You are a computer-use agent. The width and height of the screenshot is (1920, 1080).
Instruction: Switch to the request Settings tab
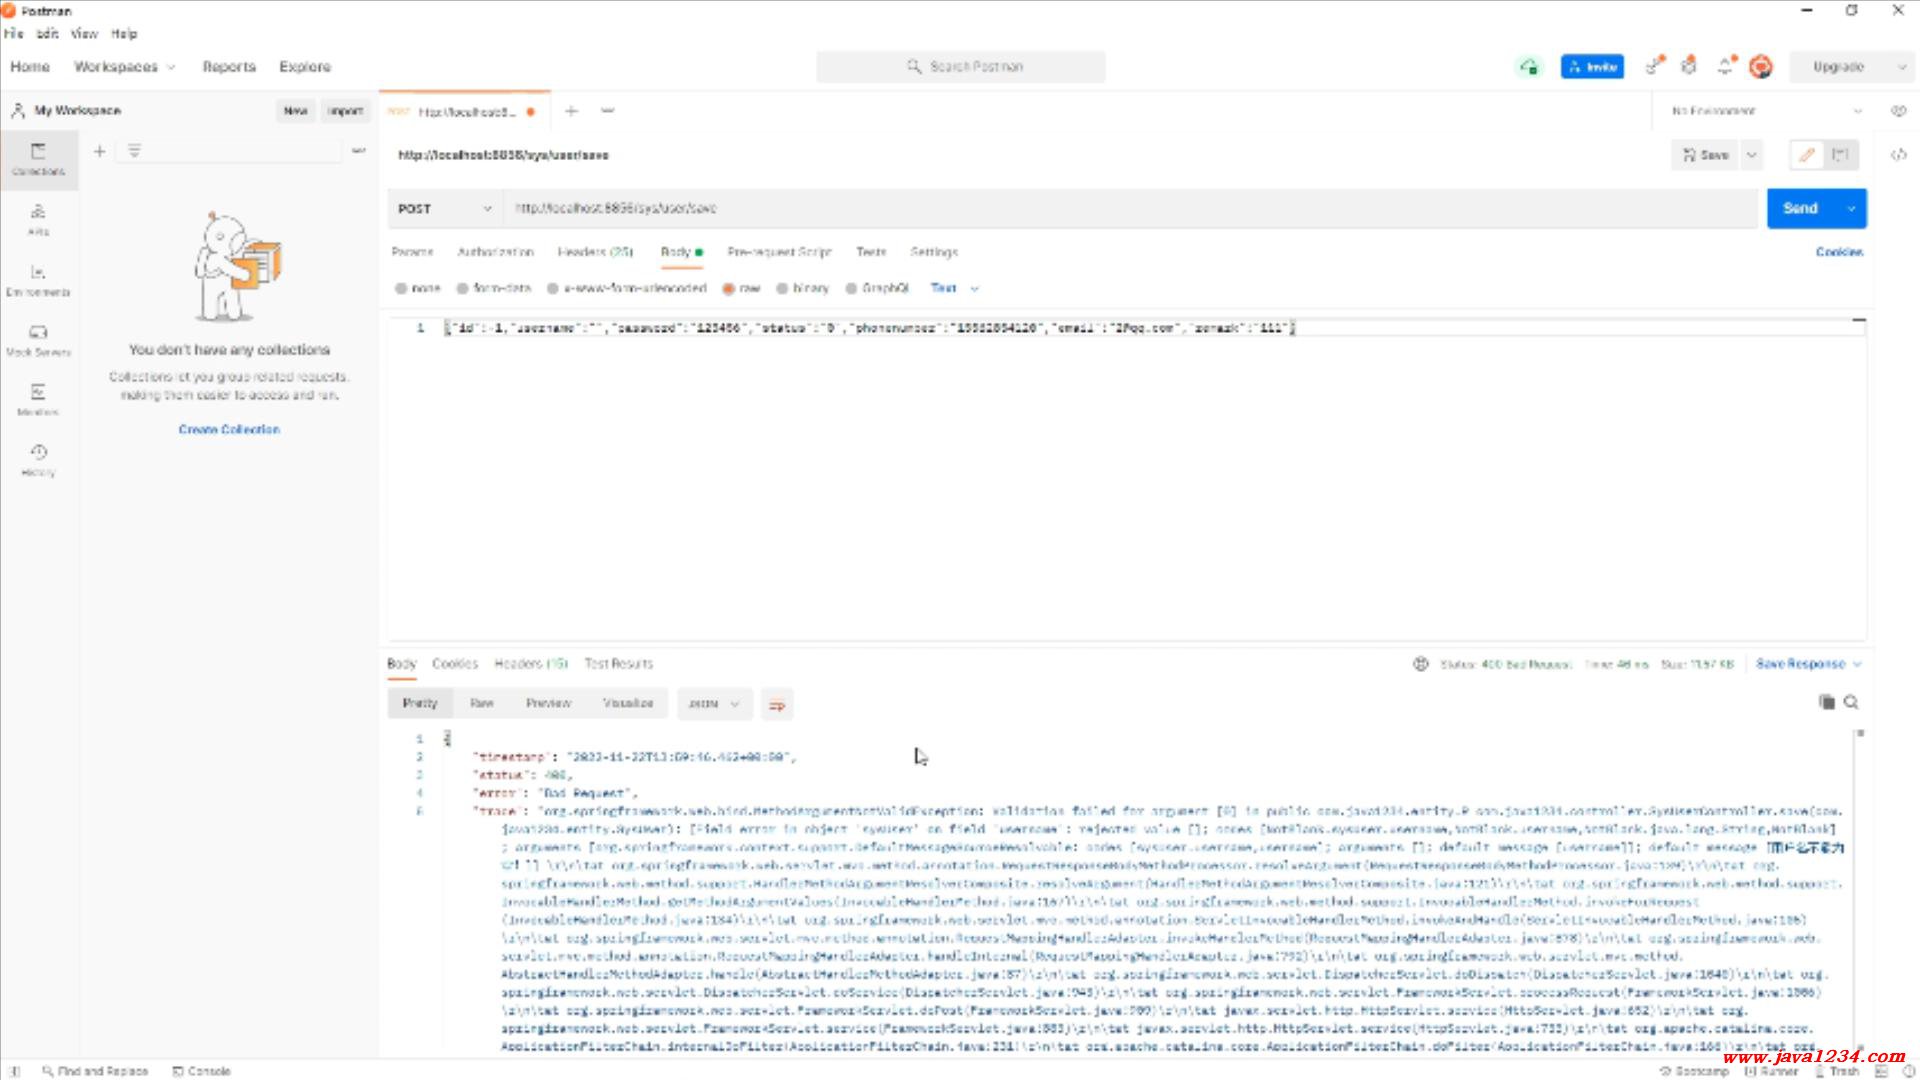(x=934, y=252)
